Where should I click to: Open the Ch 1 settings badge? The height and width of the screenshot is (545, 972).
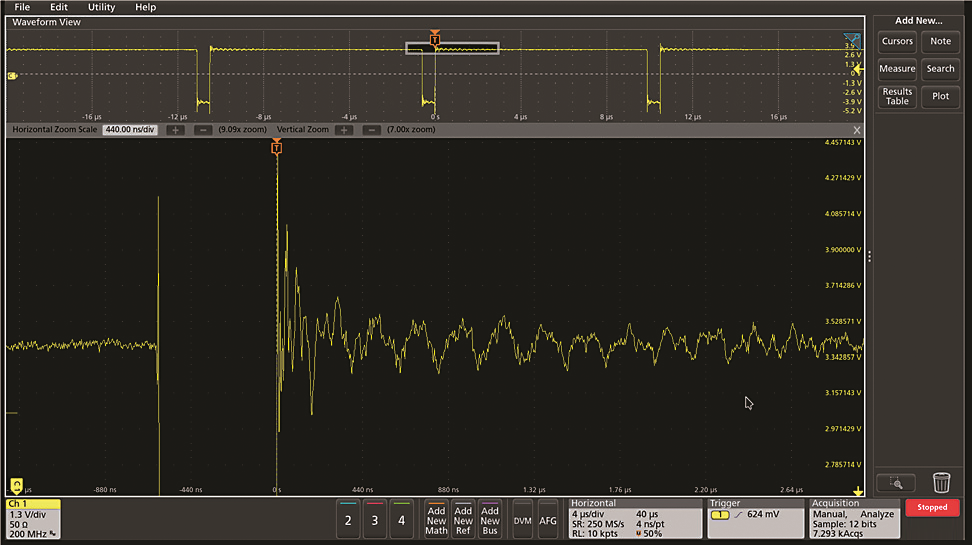pos(33,520)
